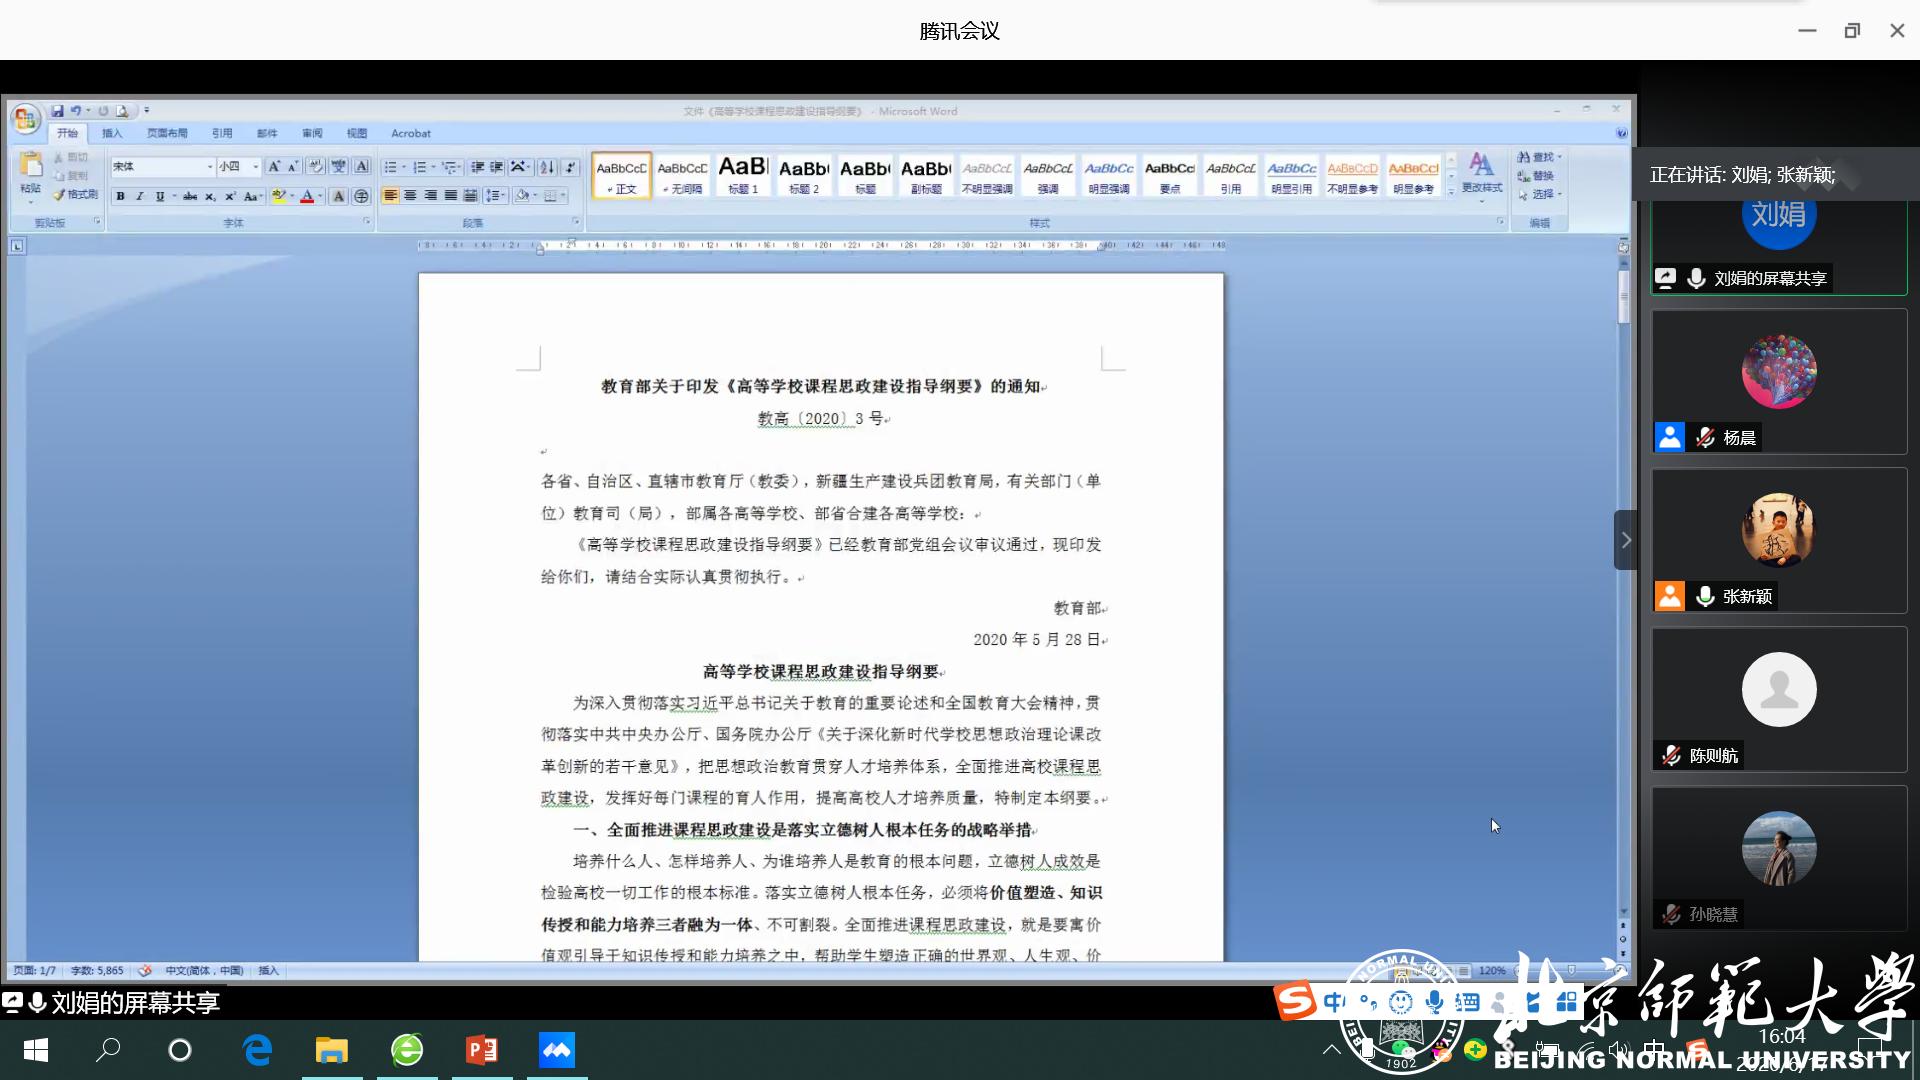
Task: Toggle bold formatting button
Action: [x=120, y=196]
